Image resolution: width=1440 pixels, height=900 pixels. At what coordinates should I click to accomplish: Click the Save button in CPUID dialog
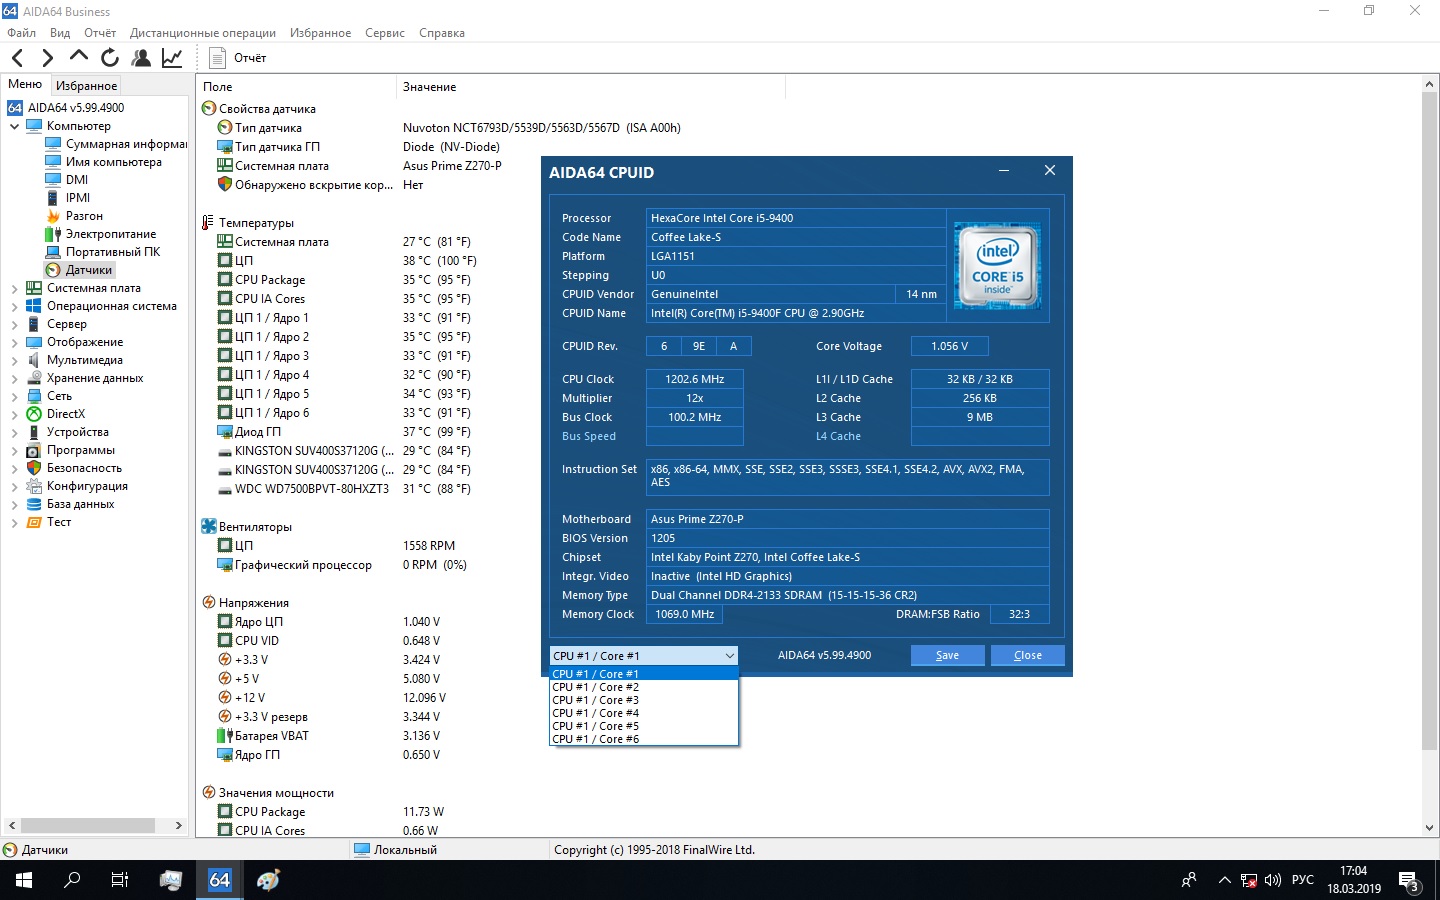(947, 656)
